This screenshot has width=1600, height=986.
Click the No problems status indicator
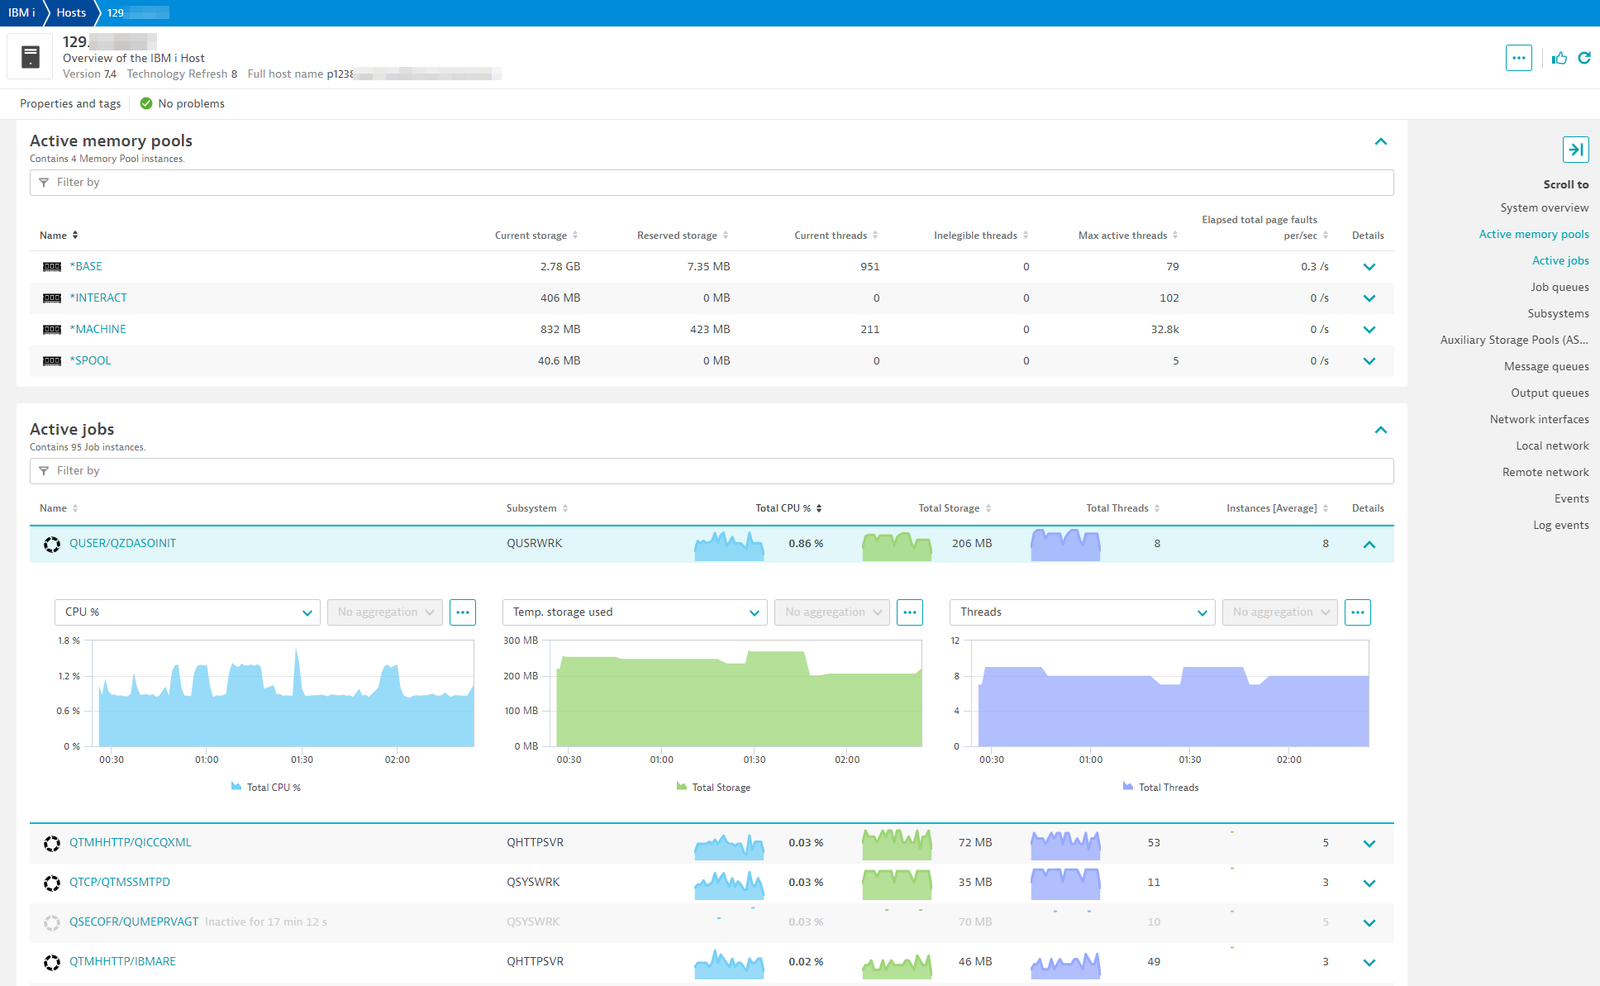pyautogui.click(x=182, y=103)
